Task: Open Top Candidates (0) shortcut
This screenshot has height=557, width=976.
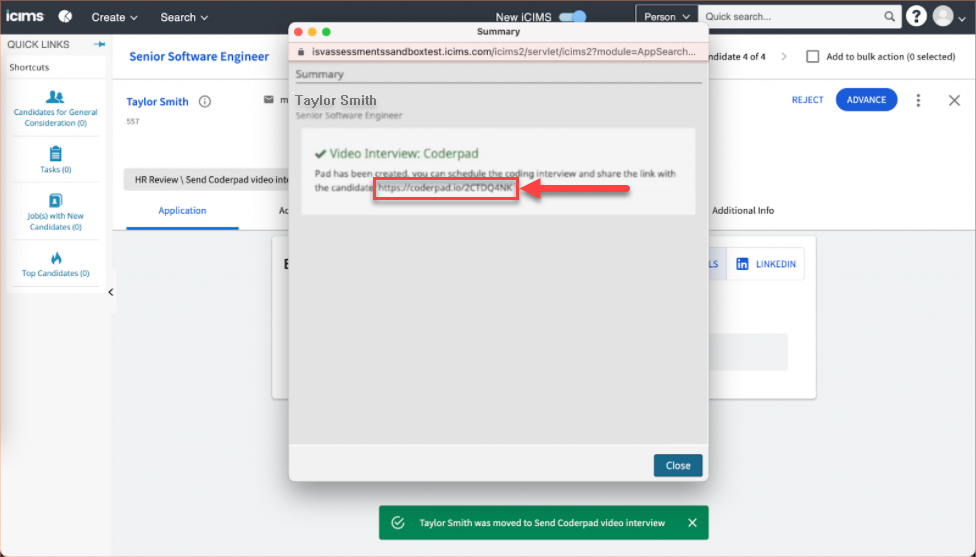Action: point(55,264)
